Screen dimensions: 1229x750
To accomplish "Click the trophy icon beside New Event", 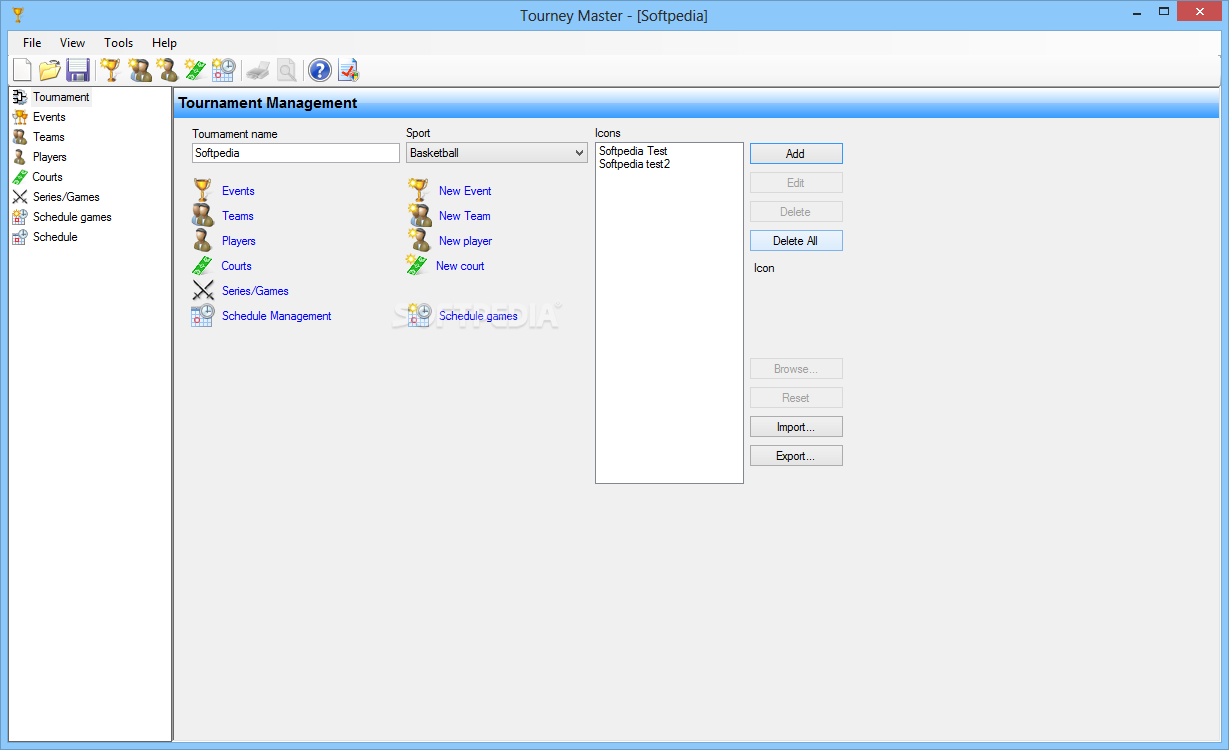I will (x=419, y=190).
